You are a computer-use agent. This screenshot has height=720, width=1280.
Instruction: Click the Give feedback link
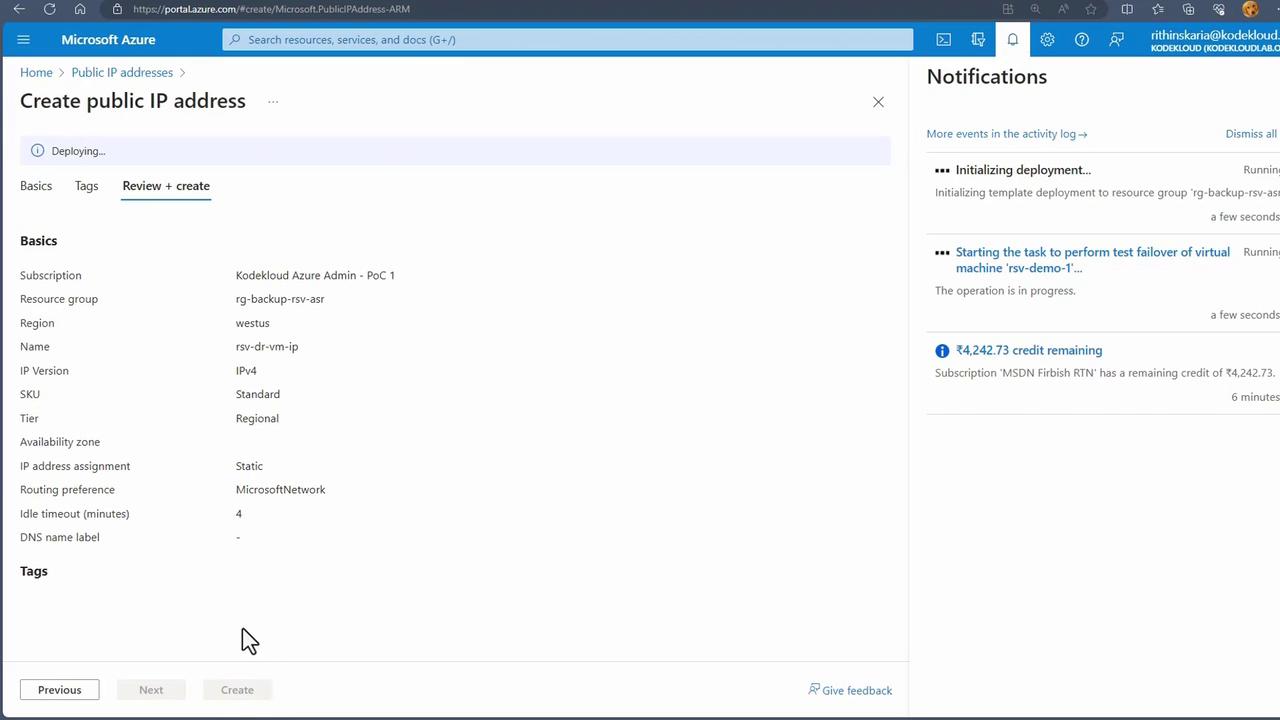[x=850, y=690]
